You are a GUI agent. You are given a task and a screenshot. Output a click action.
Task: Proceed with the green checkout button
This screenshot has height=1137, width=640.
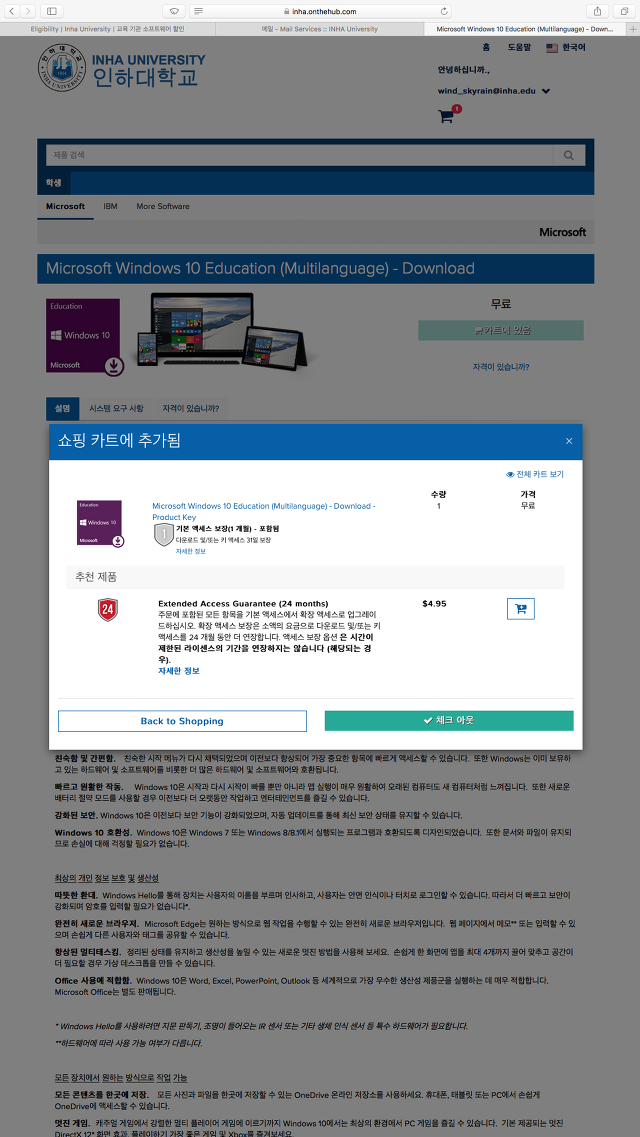tap(449, 721)
